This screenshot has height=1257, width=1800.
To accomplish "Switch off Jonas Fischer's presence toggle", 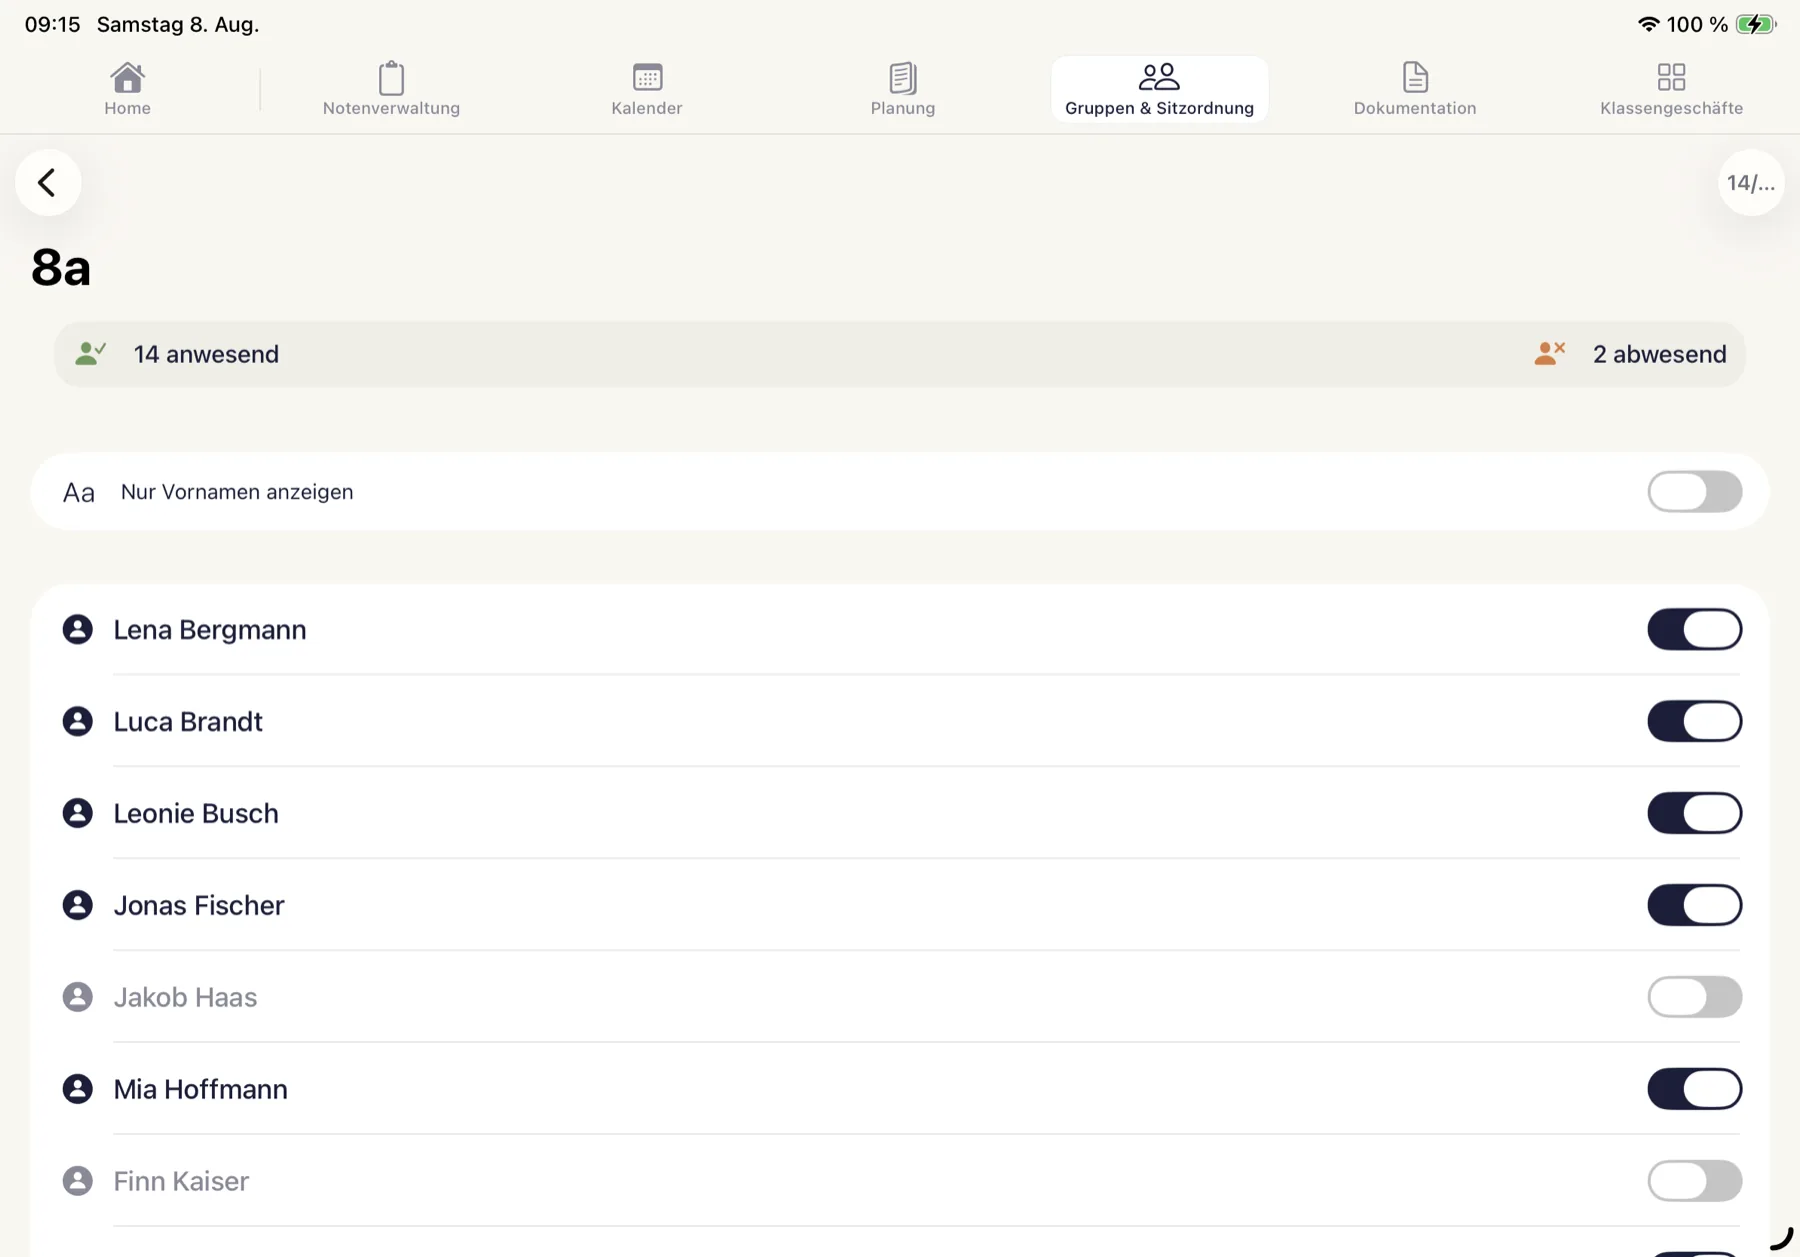I will tap(1695, 906).
